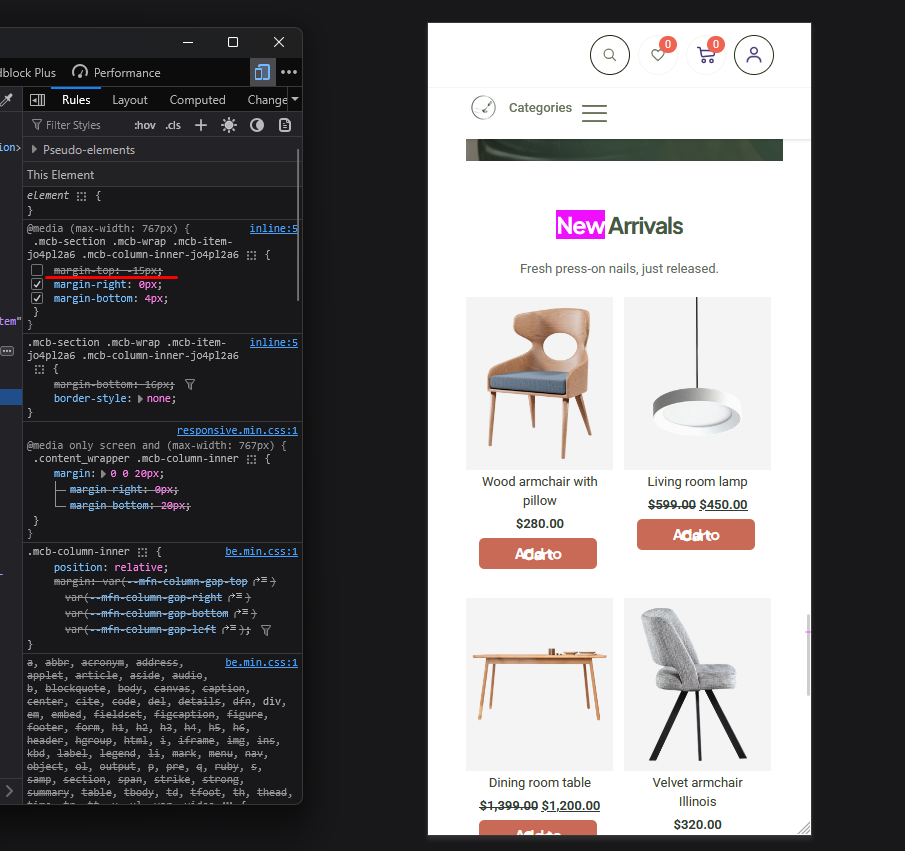The image size is (905, 851).
Task: Toggle dark color scheme simulation moon icon
Action: tap(257, 125)
